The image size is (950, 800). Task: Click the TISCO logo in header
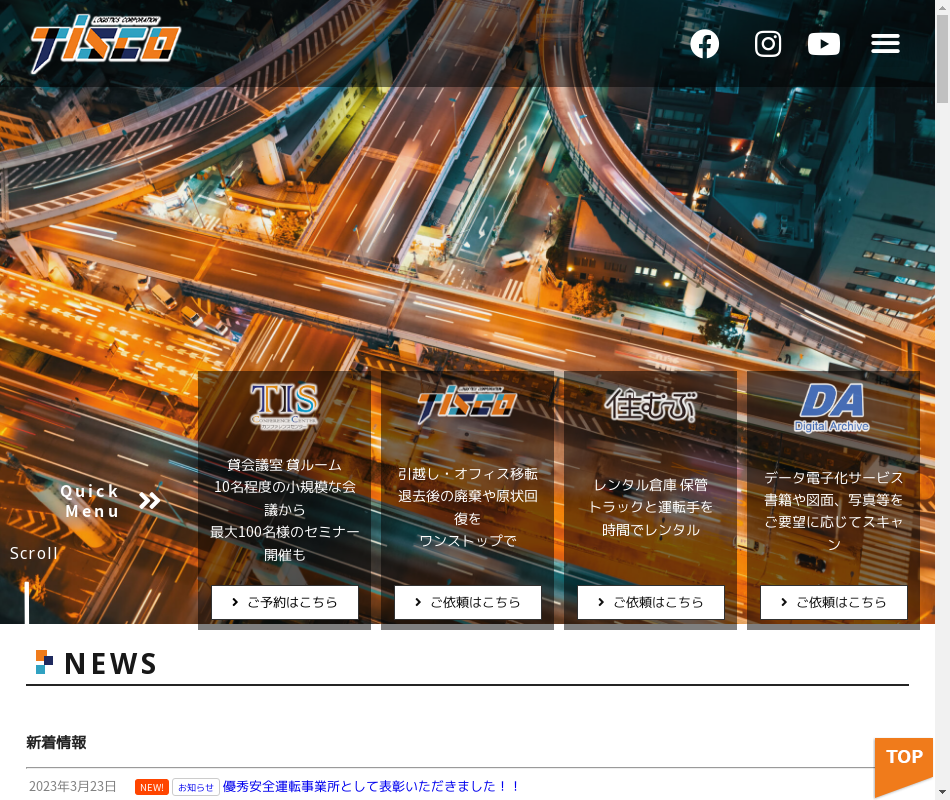(105, 44)
